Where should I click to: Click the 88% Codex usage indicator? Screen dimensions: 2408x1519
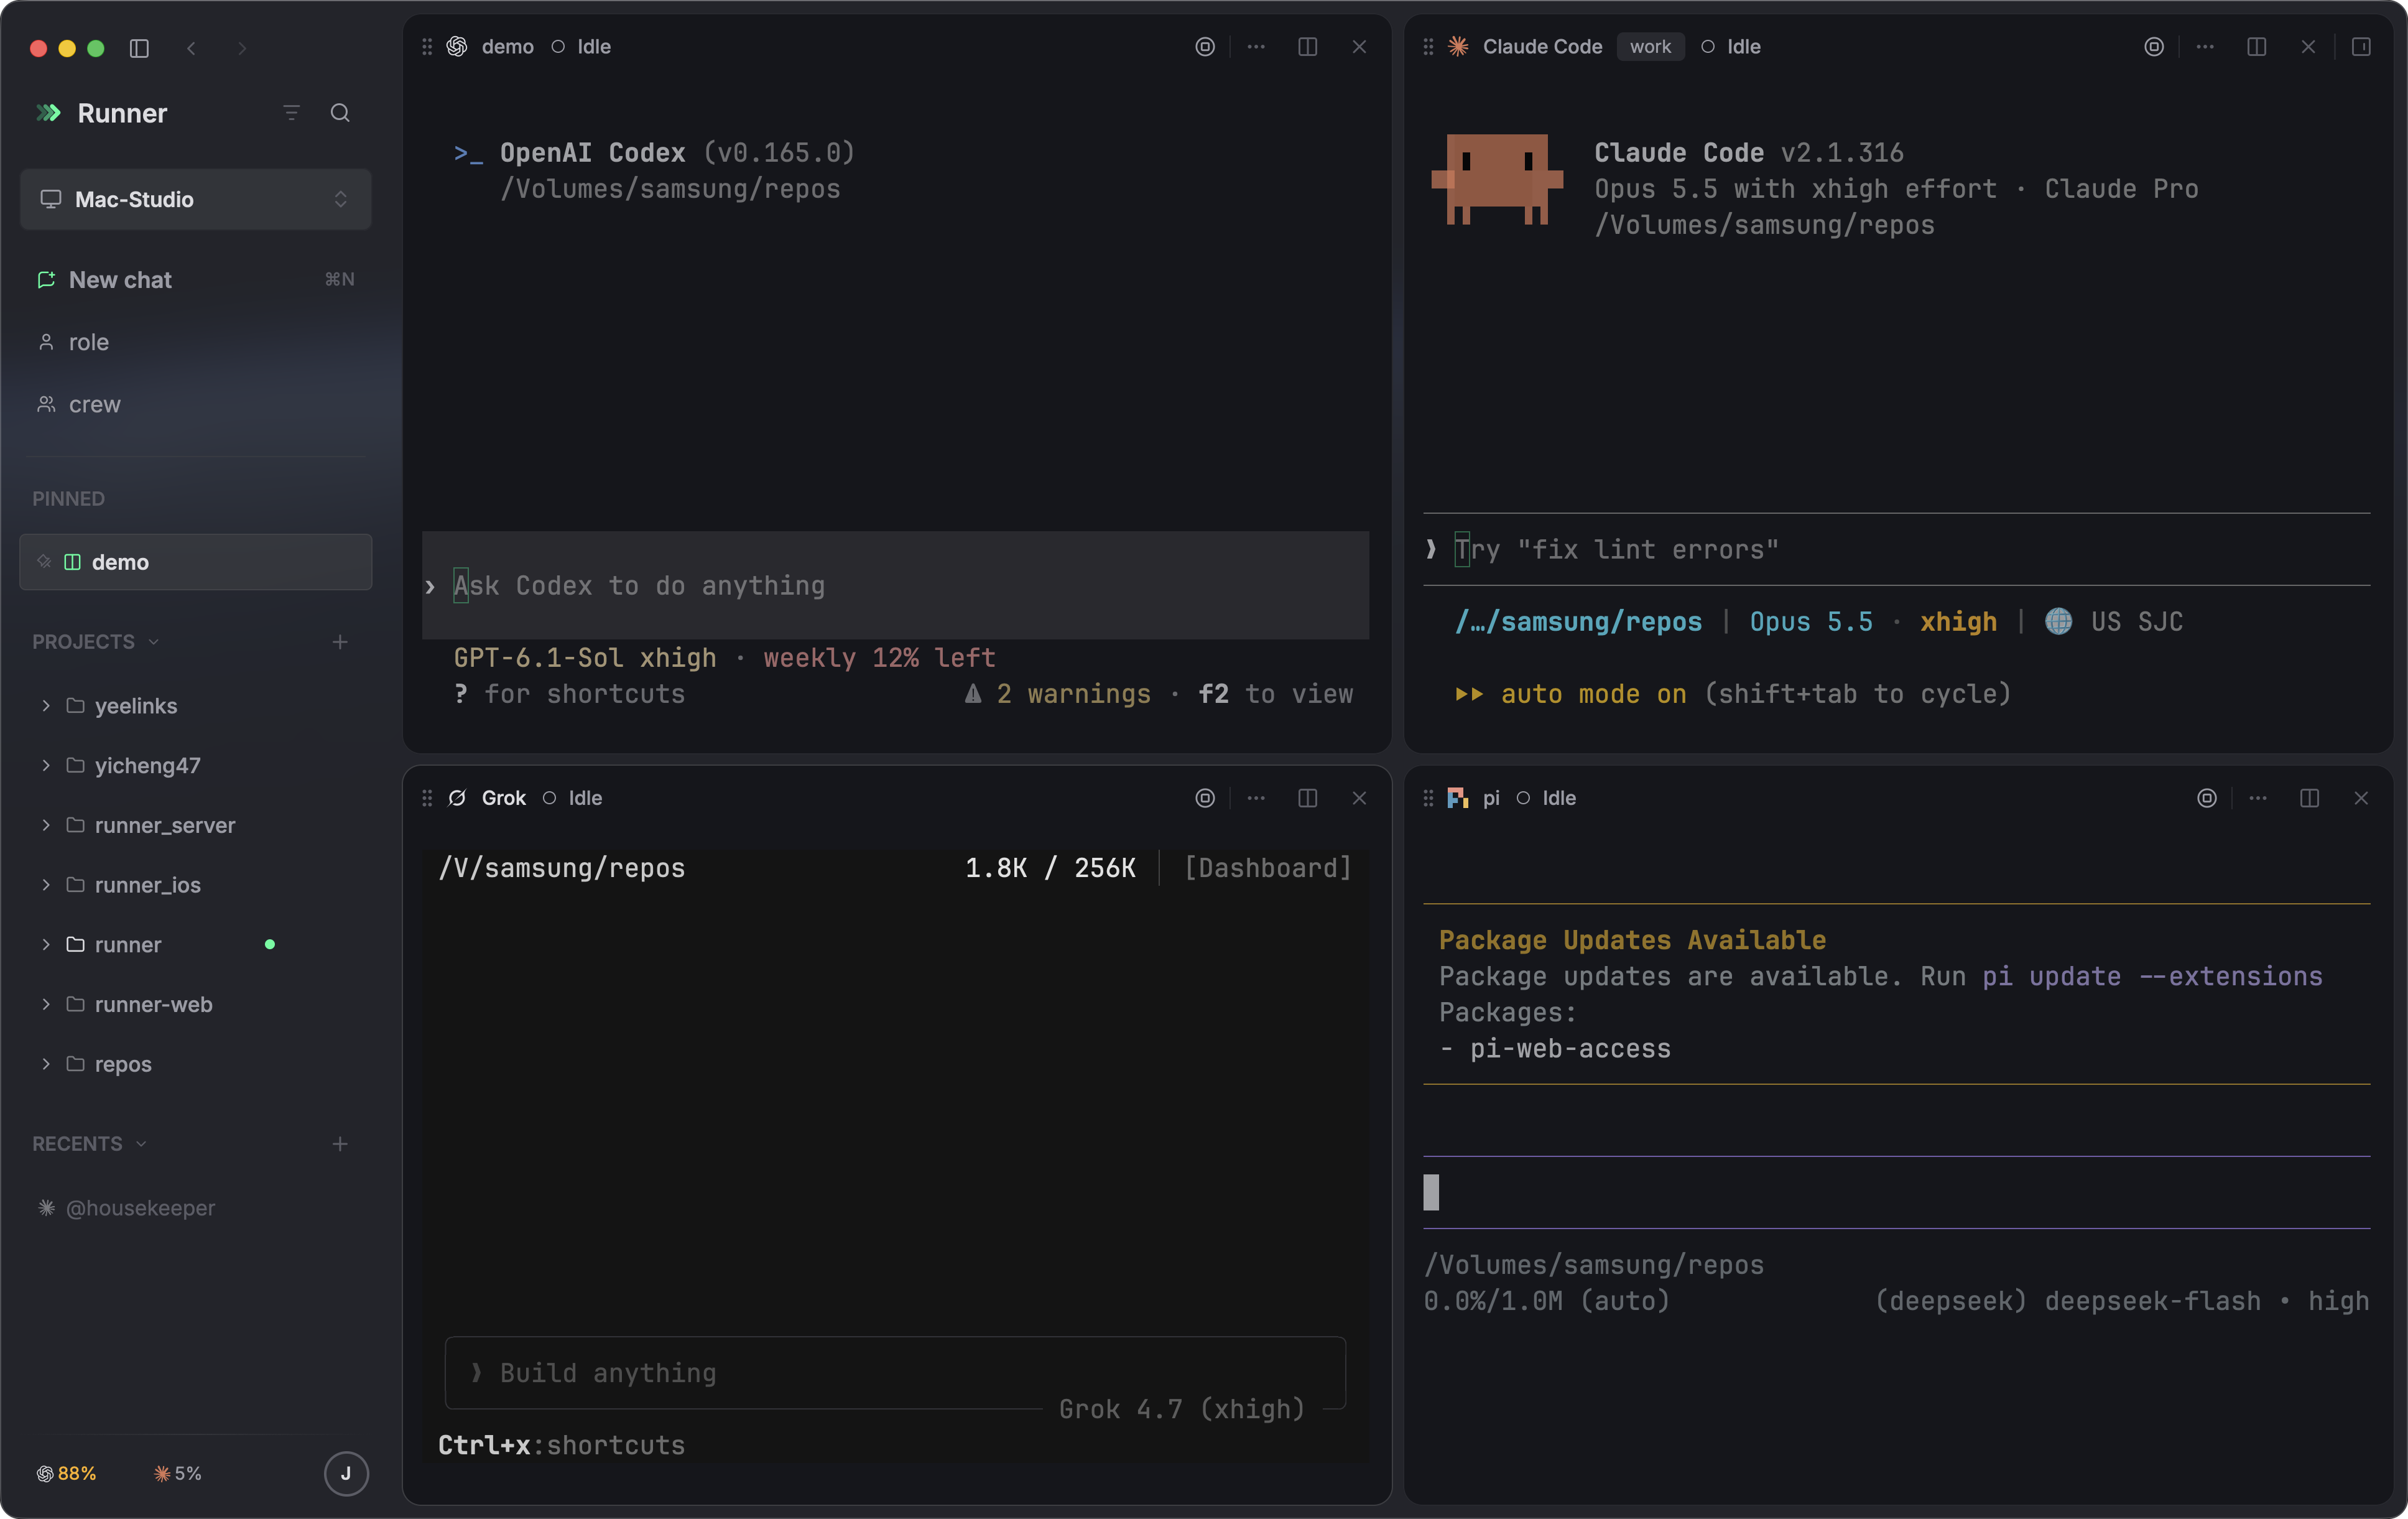click(67, 1473)
